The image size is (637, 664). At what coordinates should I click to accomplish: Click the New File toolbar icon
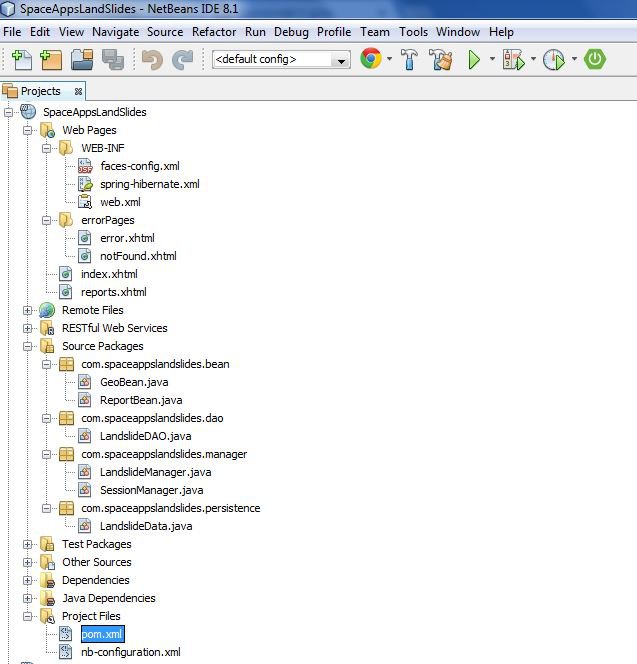point(21,60)
